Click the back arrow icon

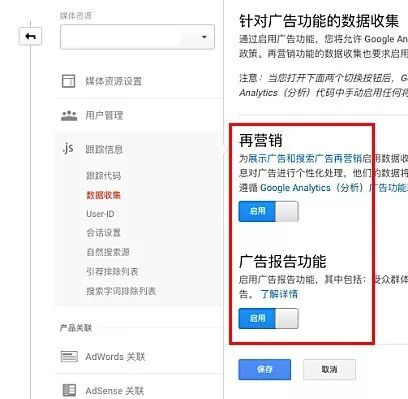click(x=30, y=36)
